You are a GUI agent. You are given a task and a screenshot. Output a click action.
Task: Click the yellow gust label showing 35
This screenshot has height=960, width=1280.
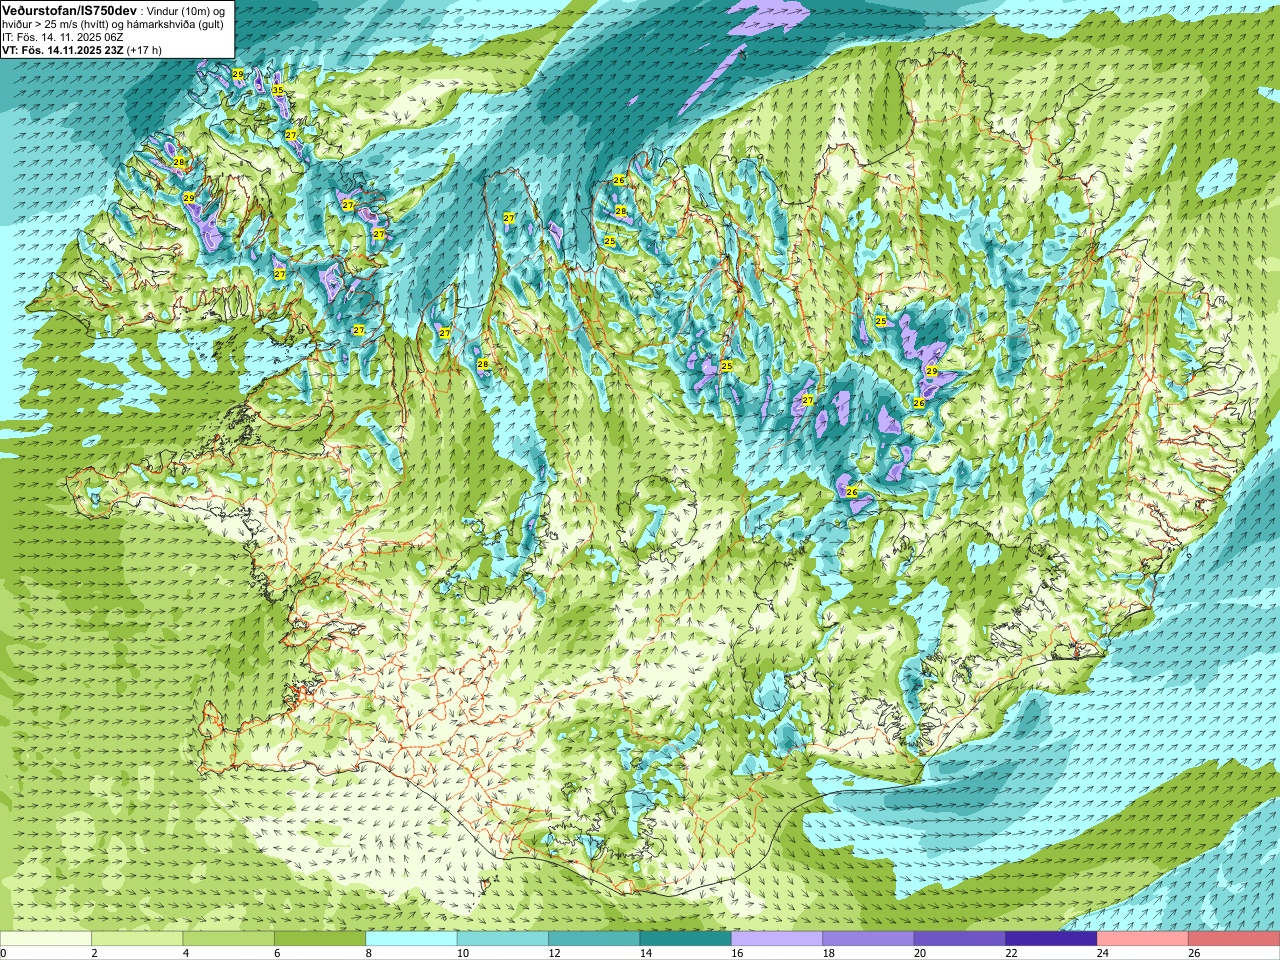(x=278, y=91)
